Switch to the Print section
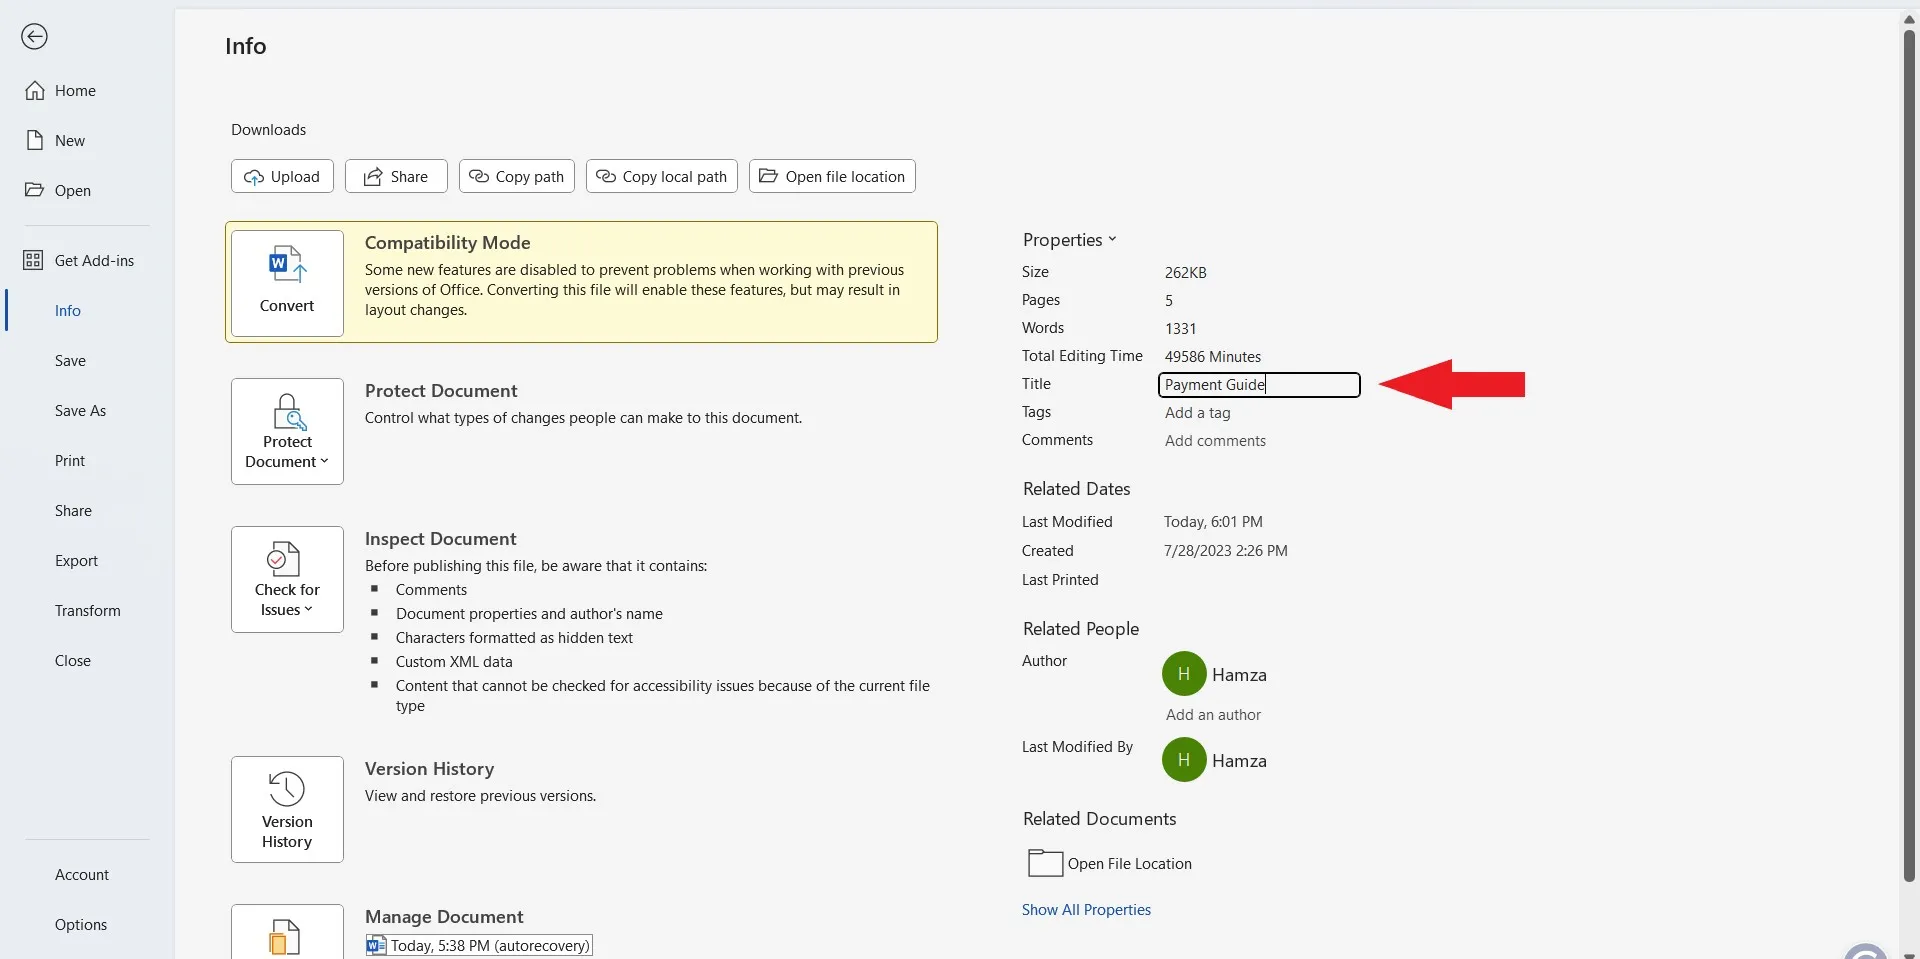1920x959 pixels. point(68,460)
